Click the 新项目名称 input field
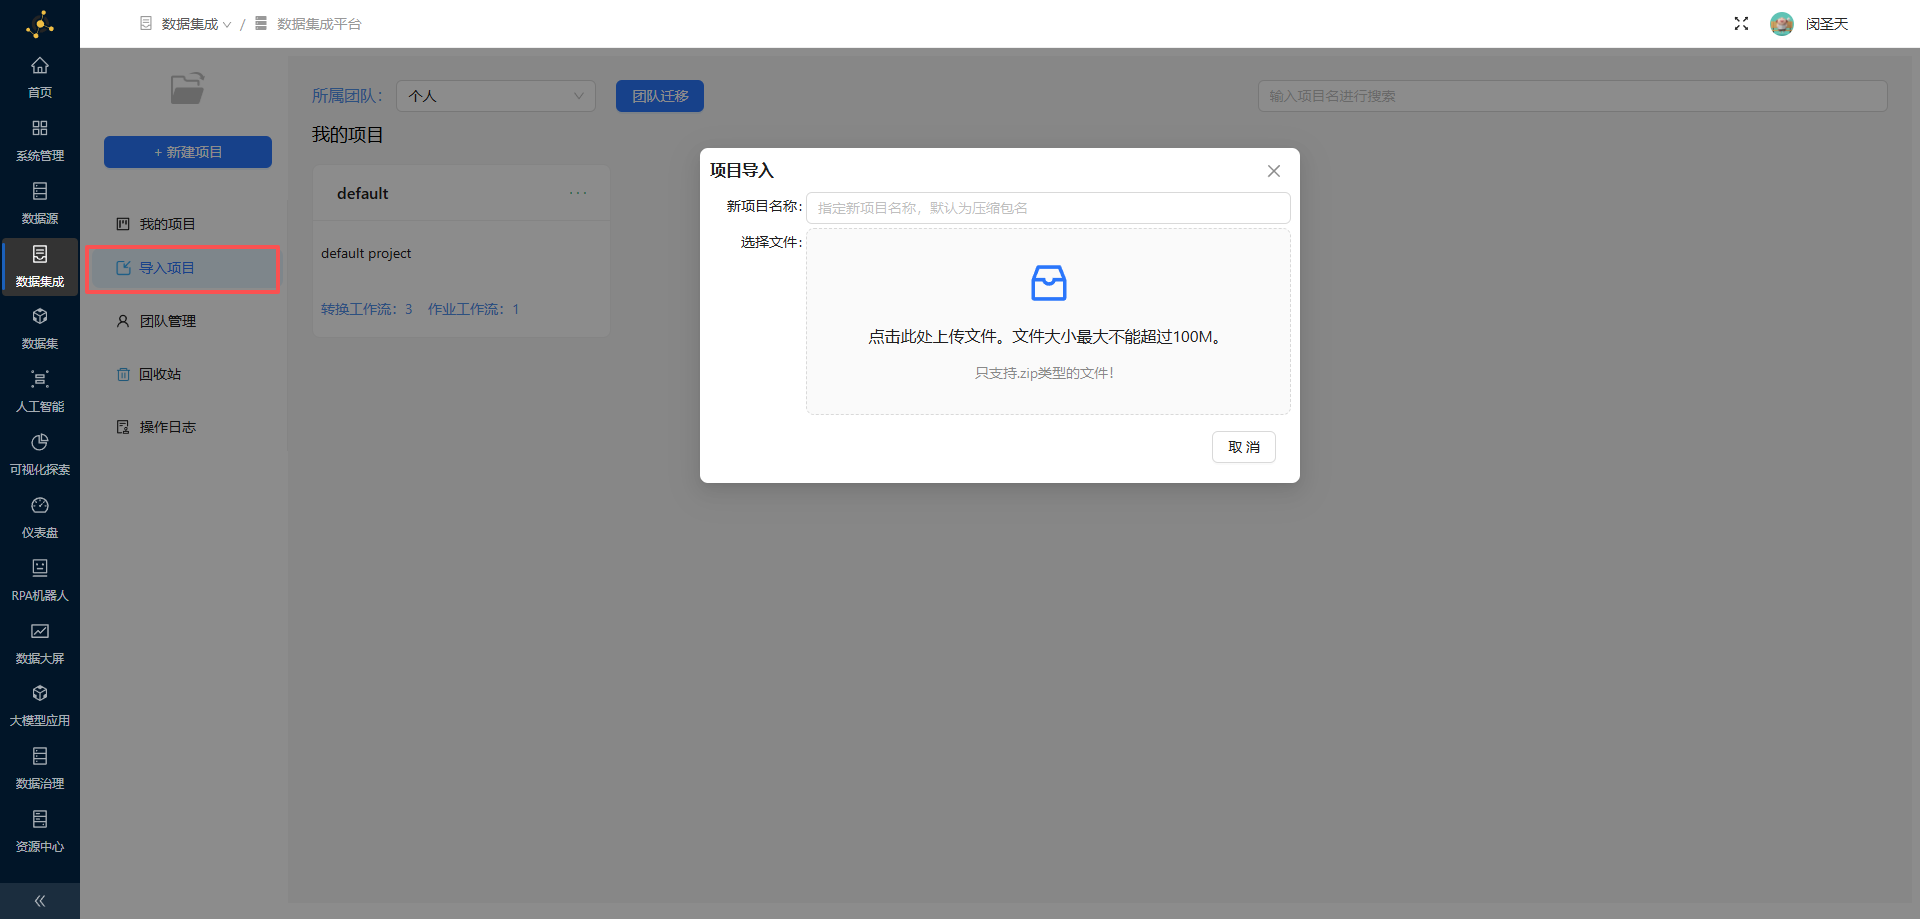Screen dimensions: 1920x919 (1048, 208)
